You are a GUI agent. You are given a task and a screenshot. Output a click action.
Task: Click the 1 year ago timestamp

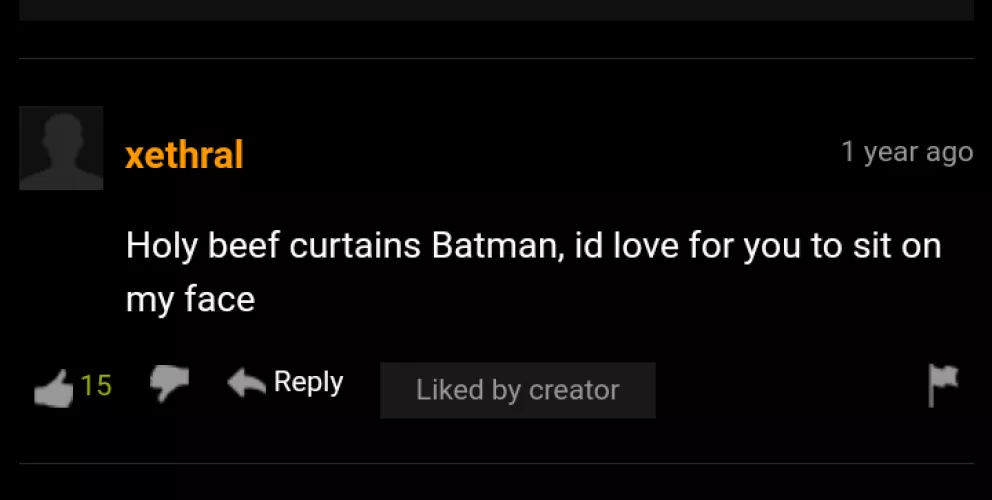tap(906, 152)
